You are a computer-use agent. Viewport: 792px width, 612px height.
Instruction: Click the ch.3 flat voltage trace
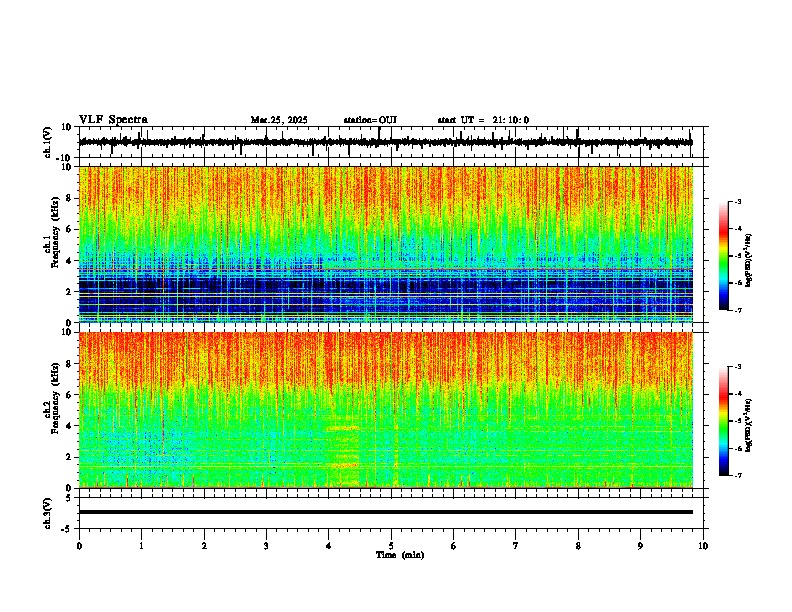pyautogui.click(x=386, y=512)
